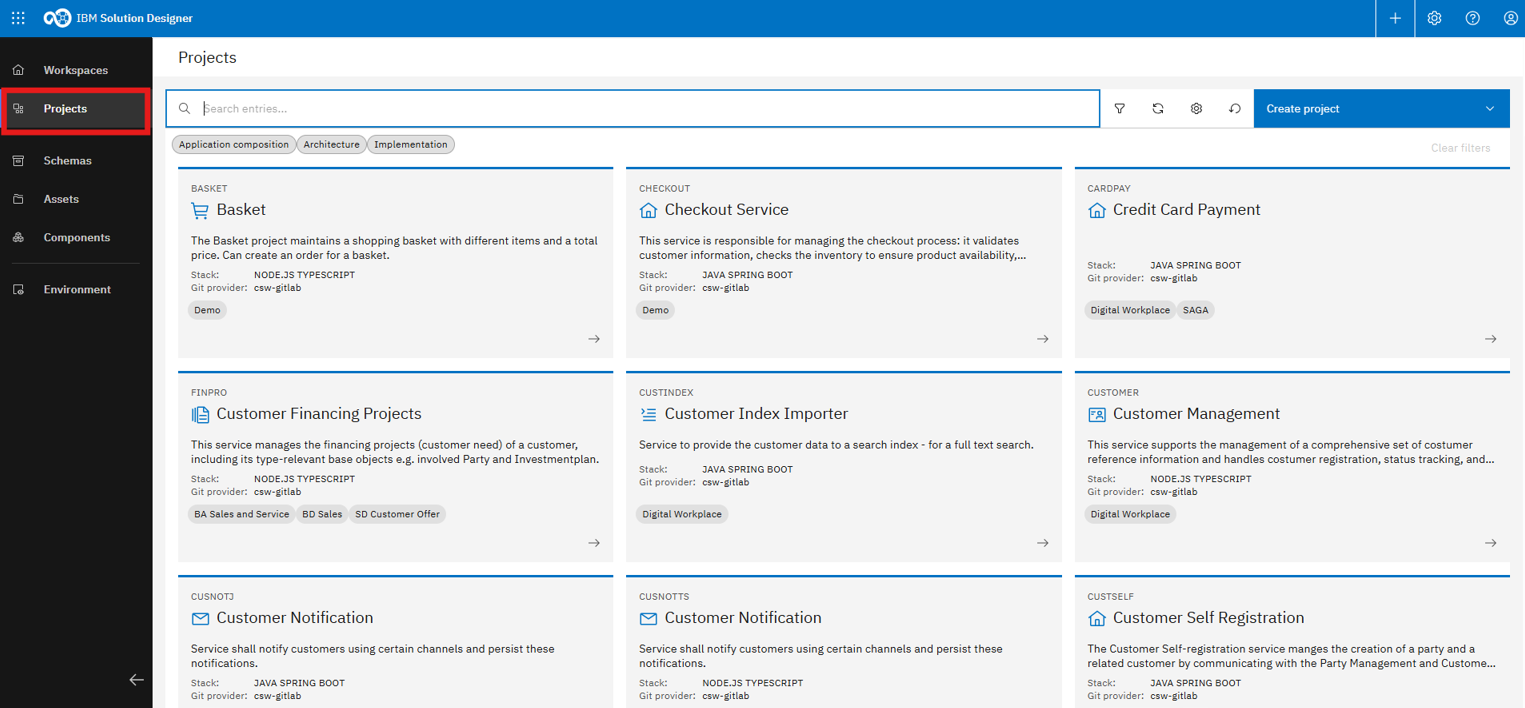Toggle the Architecture filter tag
Viewport: 1525px width, 708px height.
click(x=331, y=145)
